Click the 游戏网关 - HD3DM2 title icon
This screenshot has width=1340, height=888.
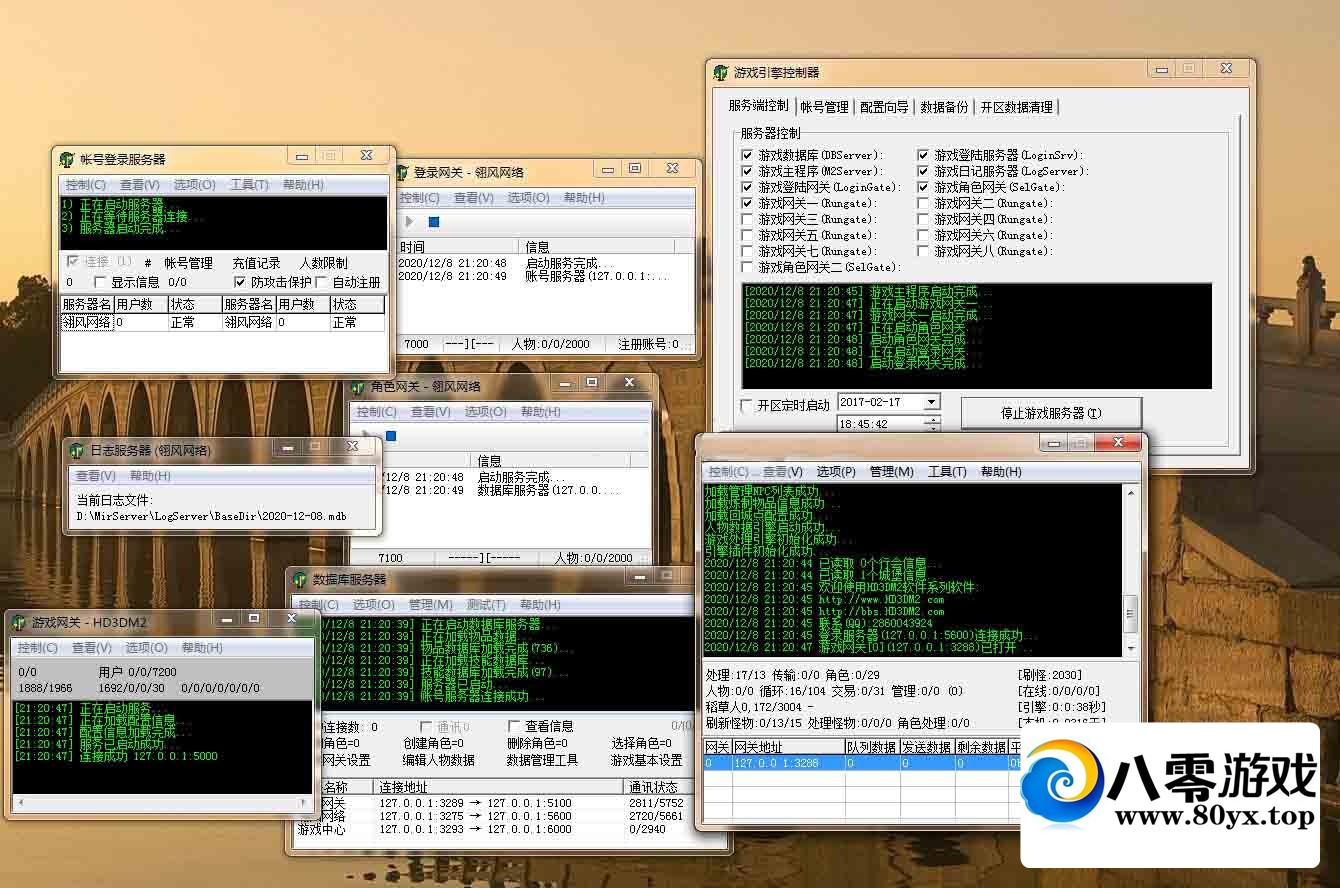coord(19,623)
